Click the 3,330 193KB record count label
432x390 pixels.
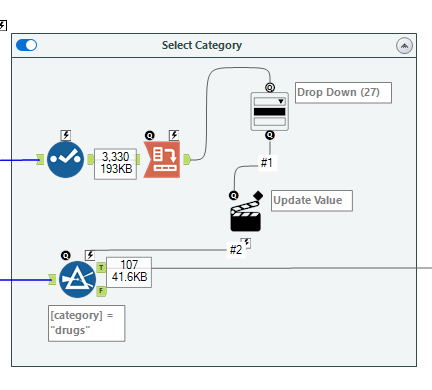[x=116, y=164]
